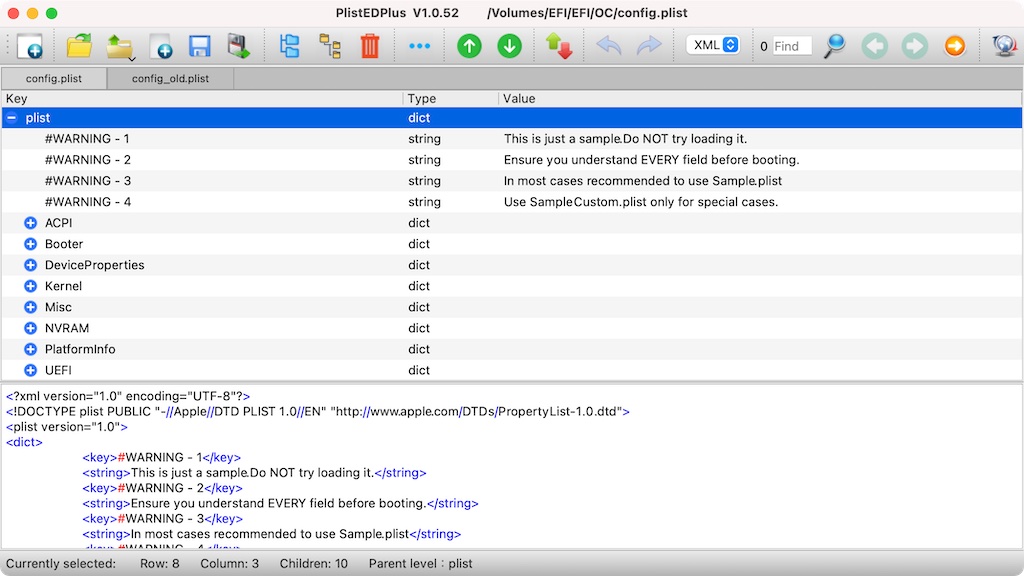Click the green-and-red sort arrows icon
This screenshot has width=1024, height=576.
[x=559, y=46]
